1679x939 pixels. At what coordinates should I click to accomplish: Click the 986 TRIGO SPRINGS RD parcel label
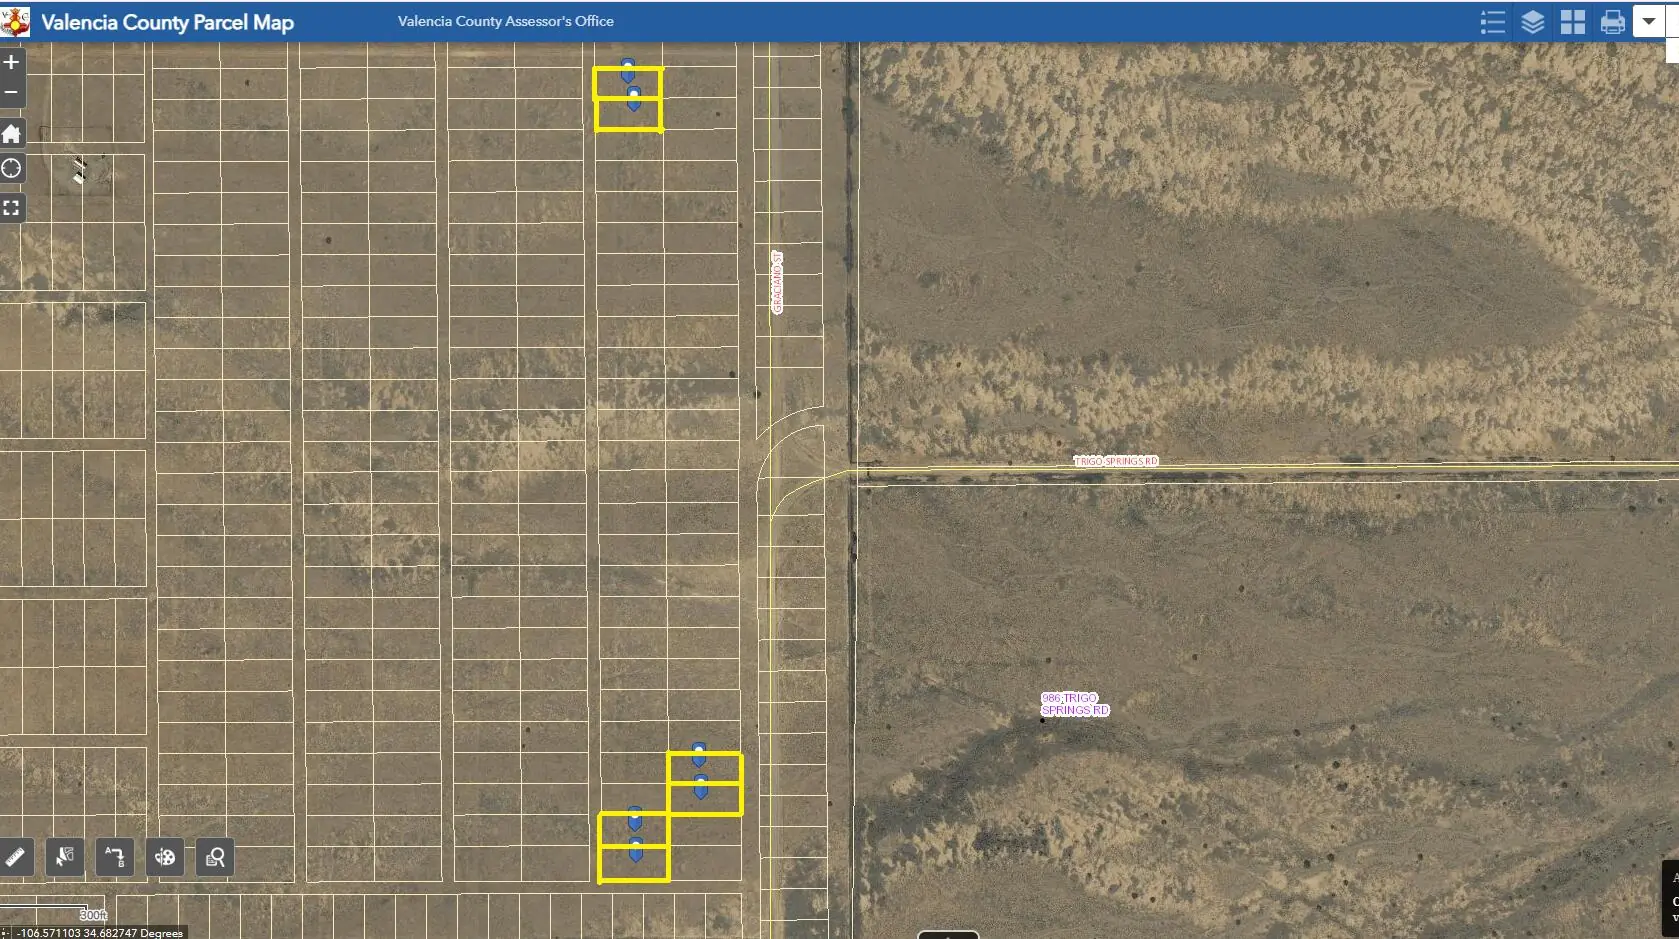(1074, 704)
